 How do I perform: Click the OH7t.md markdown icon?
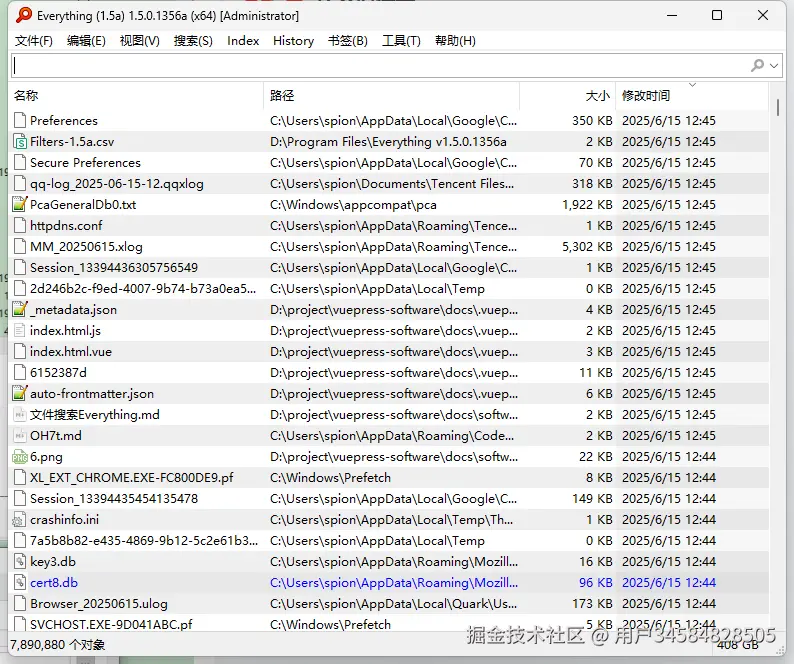tap(20, 436)
